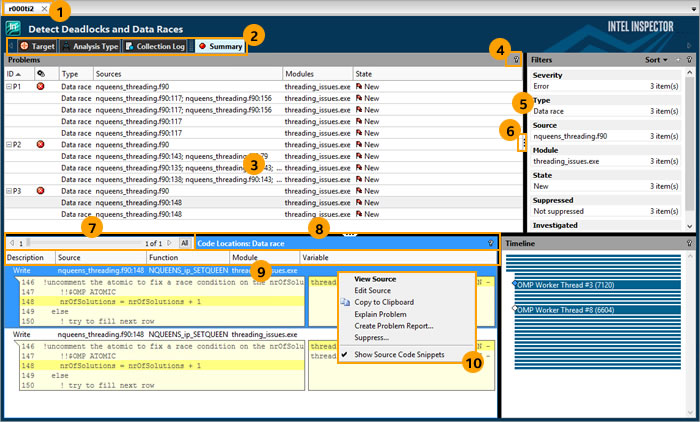Click the Copy to Clipboard icon
The image size is (700, 422).
click(346, 301)
